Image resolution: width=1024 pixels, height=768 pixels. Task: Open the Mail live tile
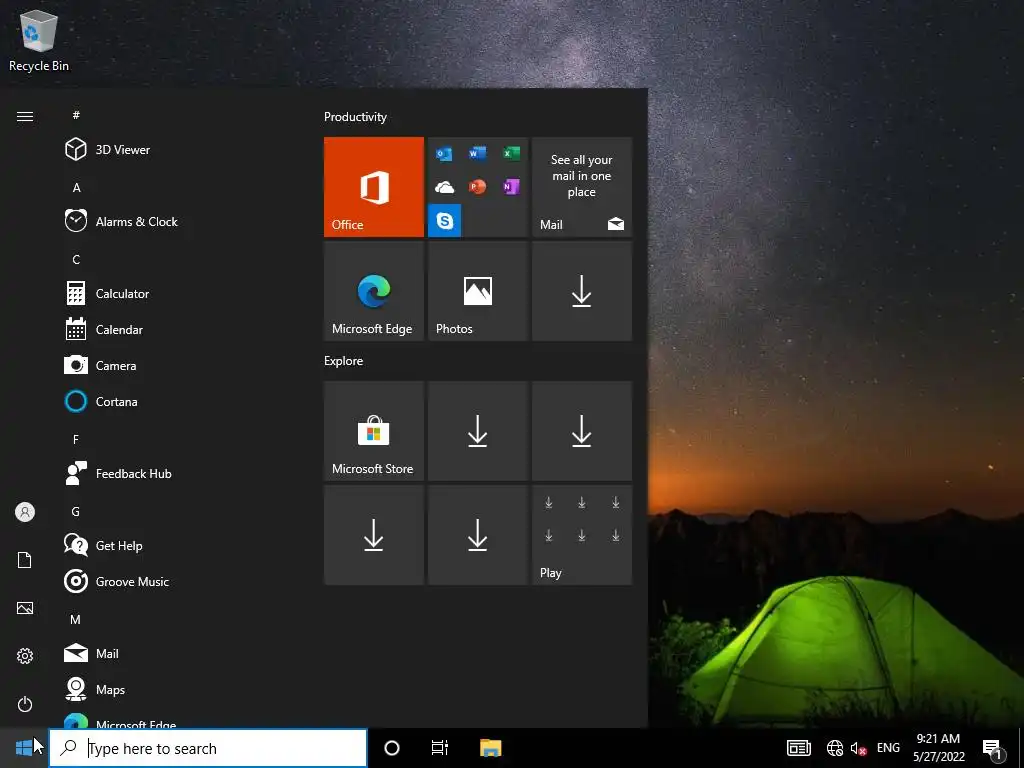582,187
